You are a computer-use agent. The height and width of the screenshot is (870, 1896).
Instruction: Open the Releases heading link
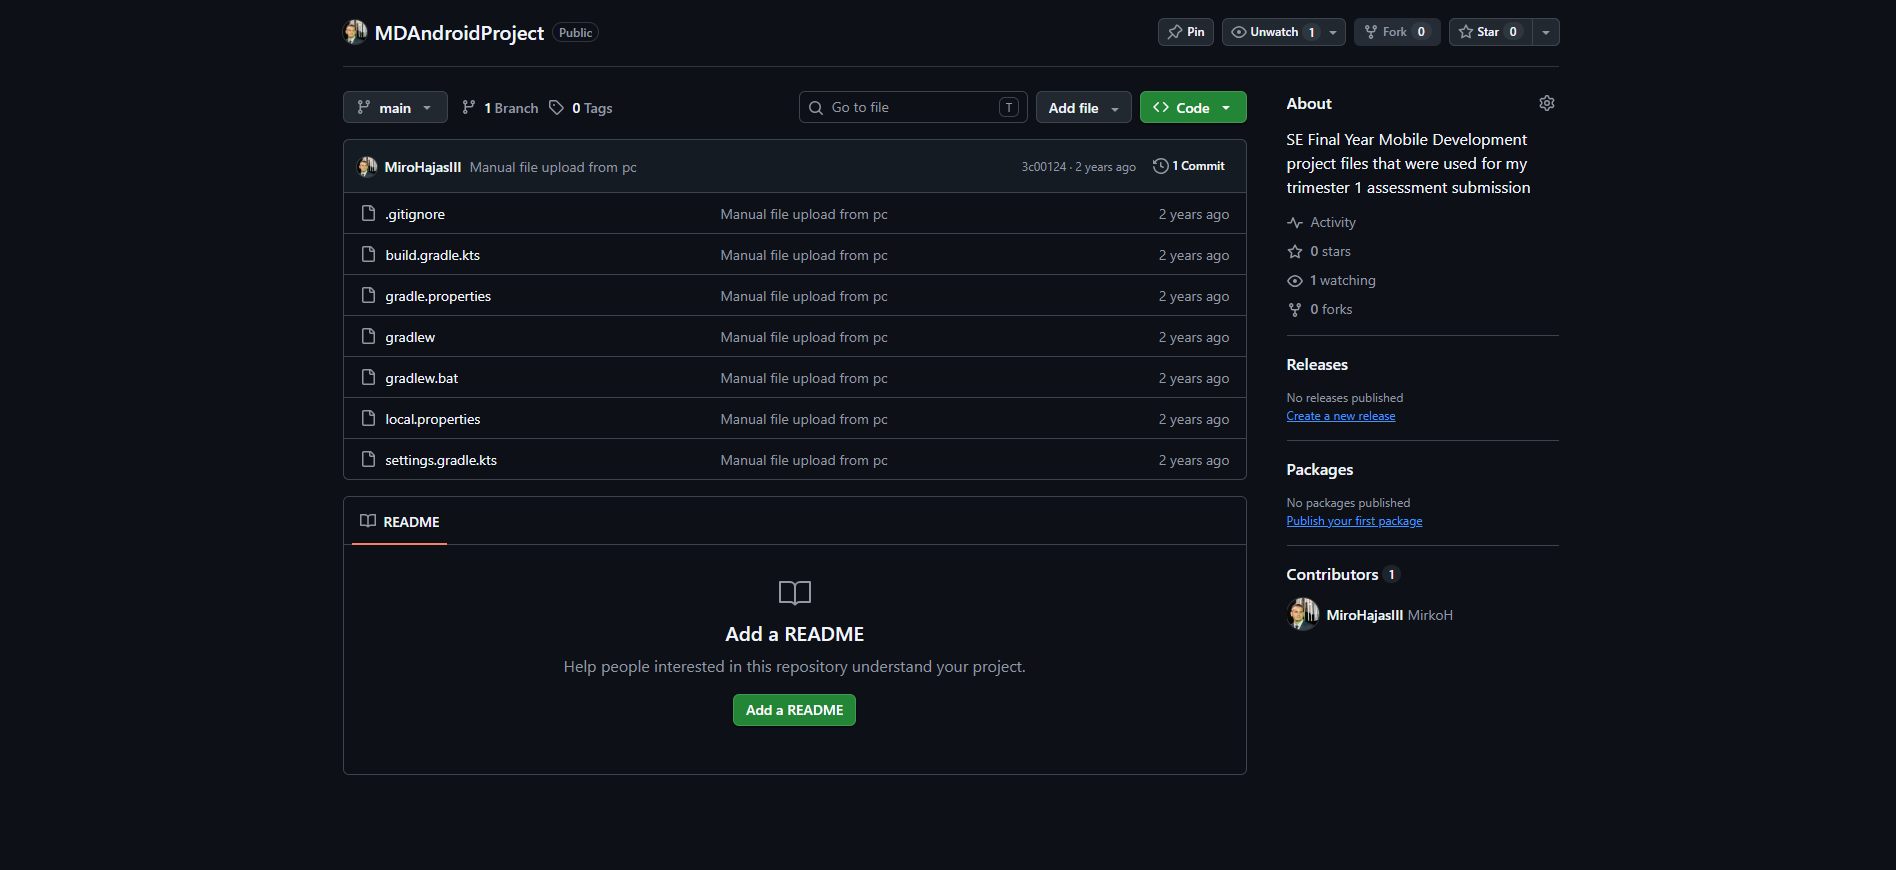point(1317,364)
